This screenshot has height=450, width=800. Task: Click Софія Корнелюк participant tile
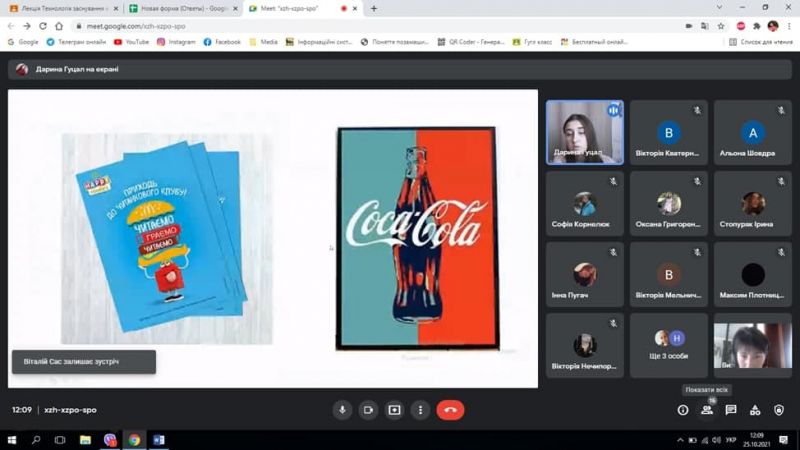coord(585,203)
